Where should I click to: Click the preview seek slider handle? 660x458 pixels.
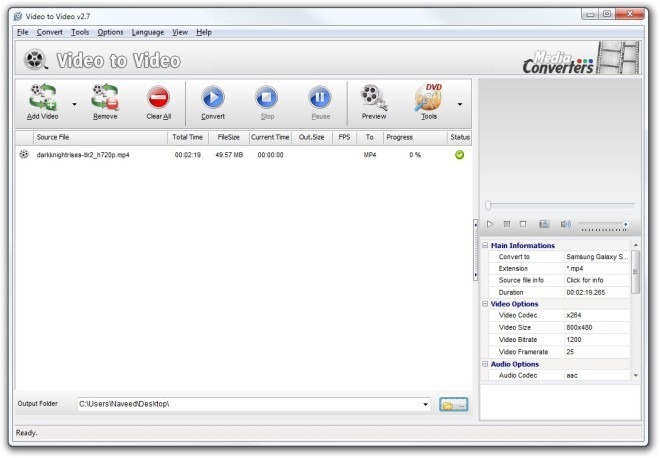[x=488, y=205]
